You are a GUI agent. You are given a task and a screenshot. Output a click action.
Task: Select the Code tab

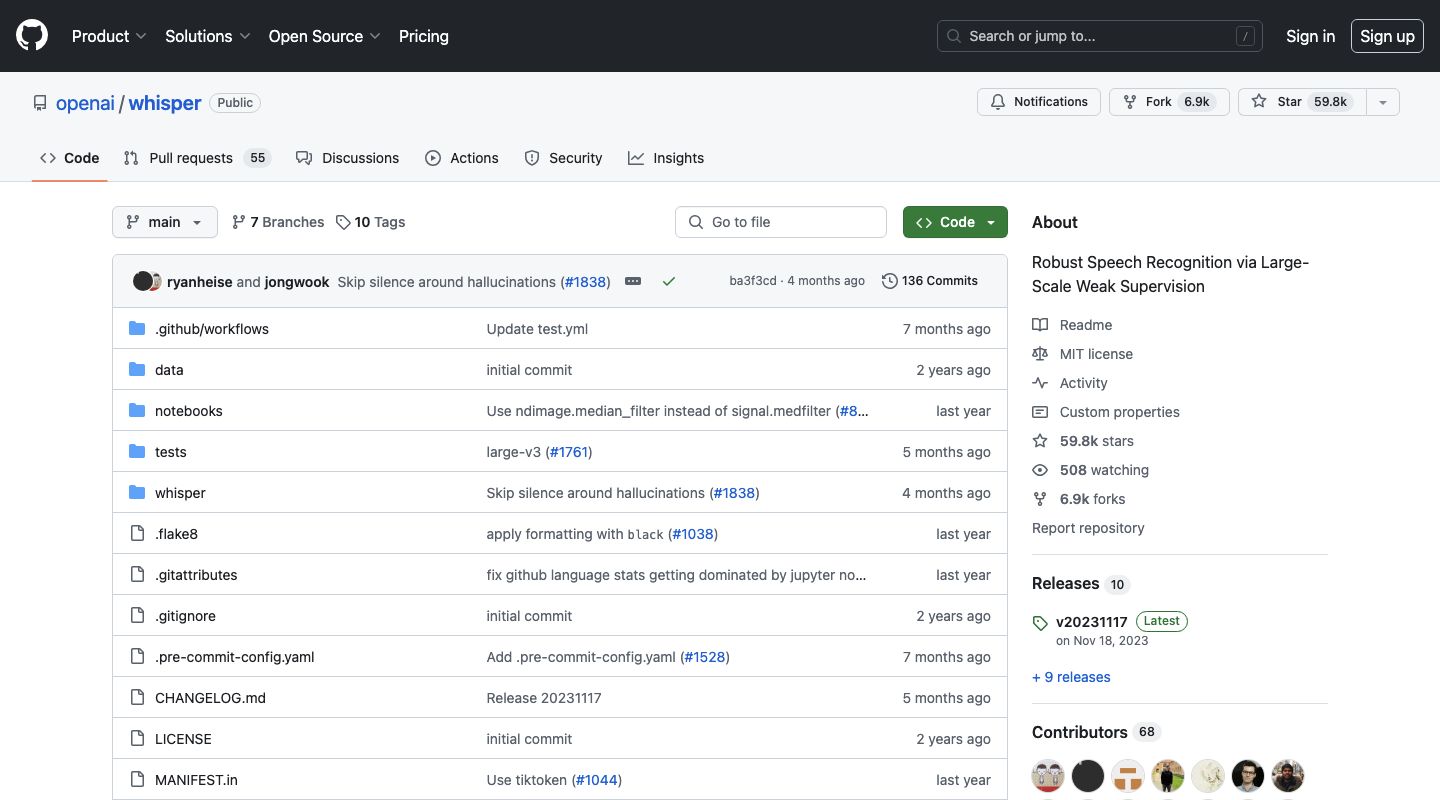click(x=70, y=158)
